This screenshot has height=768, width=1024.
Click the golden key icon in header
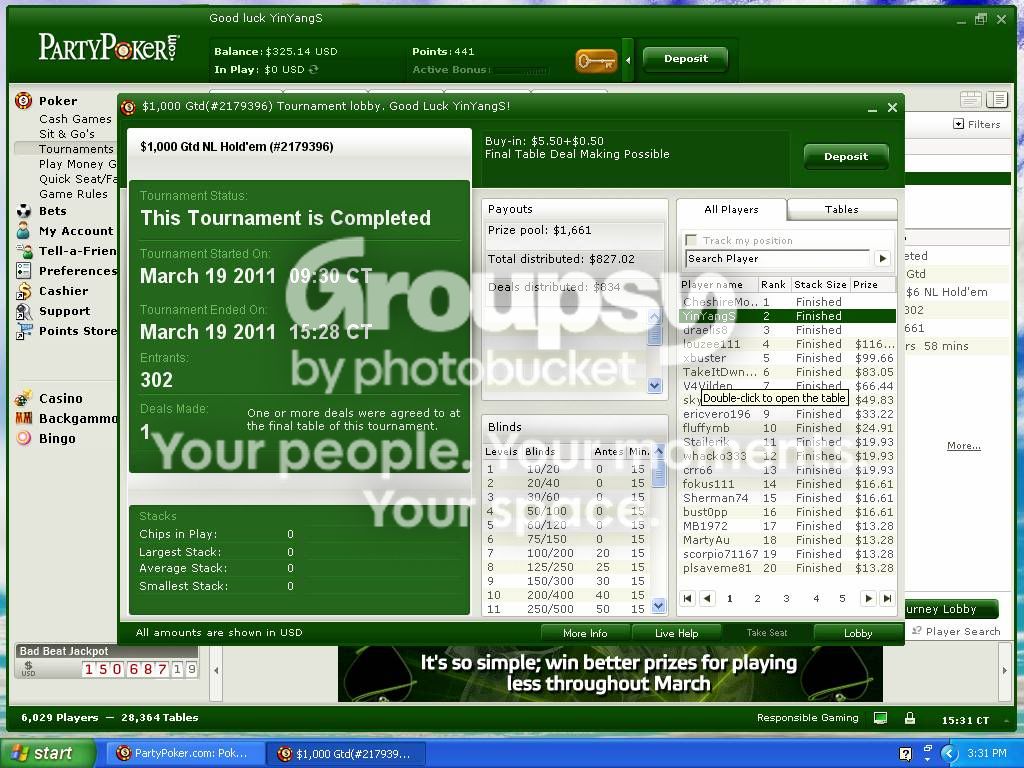point(596,61)
